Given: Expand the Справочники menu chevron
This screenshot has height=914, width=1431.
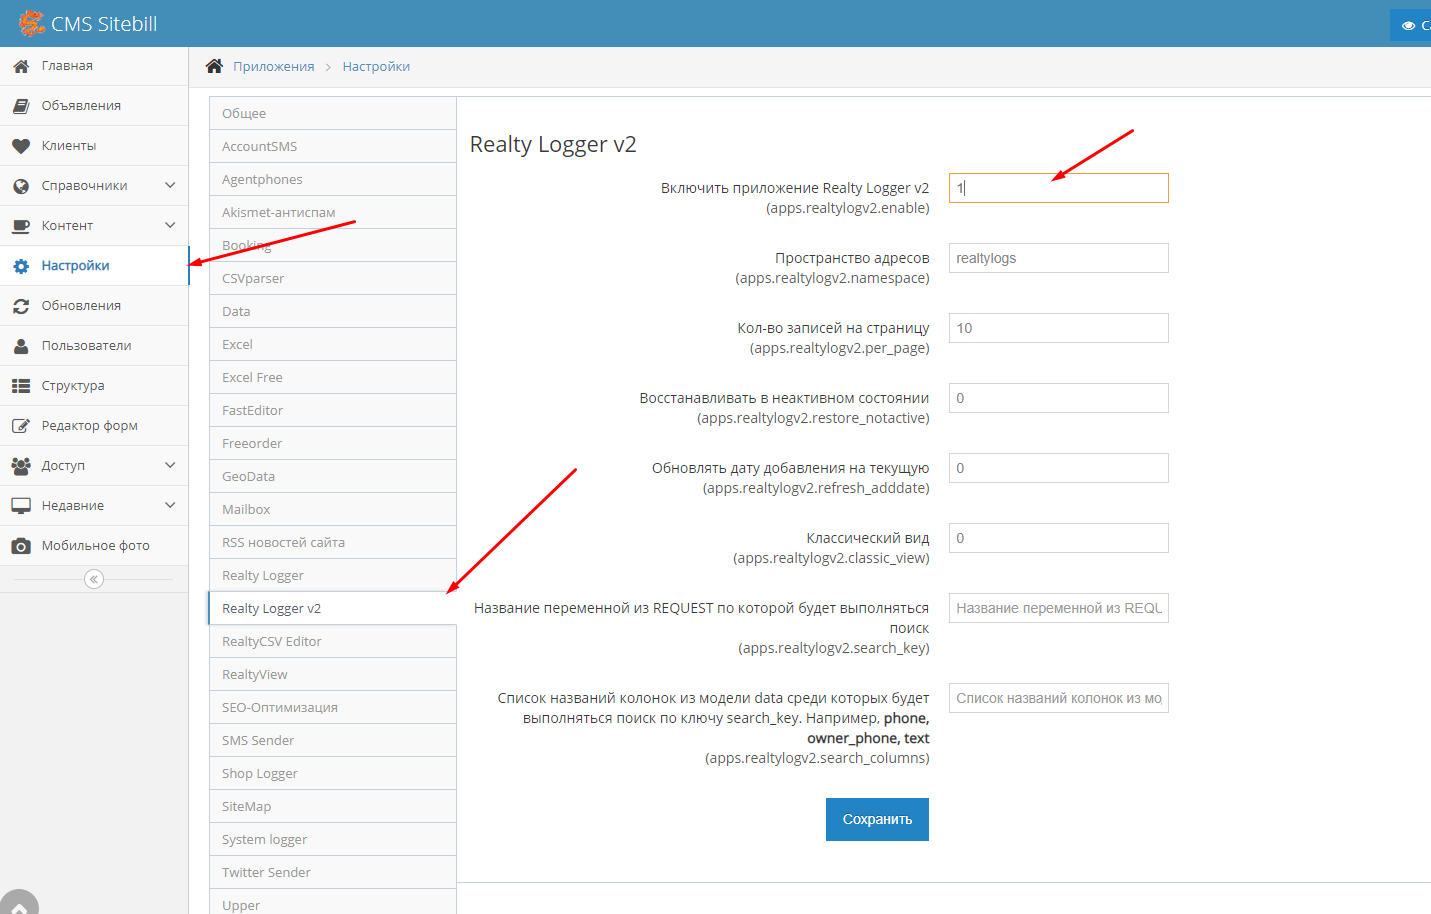Looking at the screenshot, I should pos(170,186).
